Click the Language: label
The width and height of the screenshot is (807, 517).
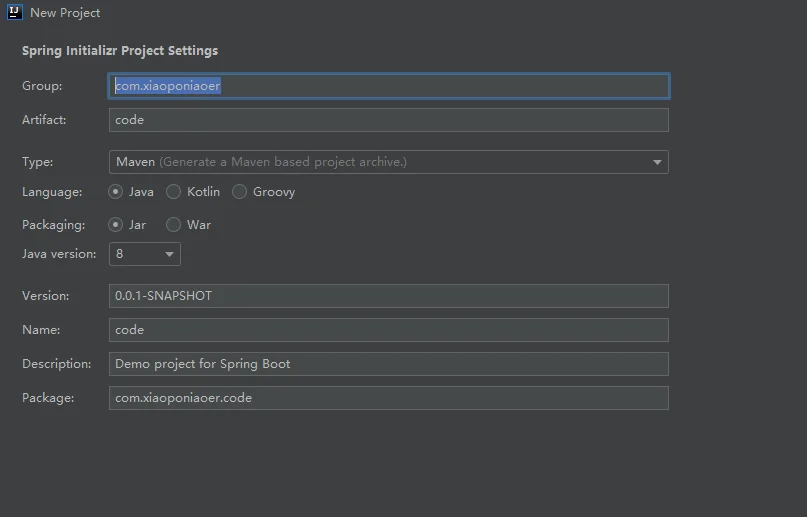(x=52, y=192)
